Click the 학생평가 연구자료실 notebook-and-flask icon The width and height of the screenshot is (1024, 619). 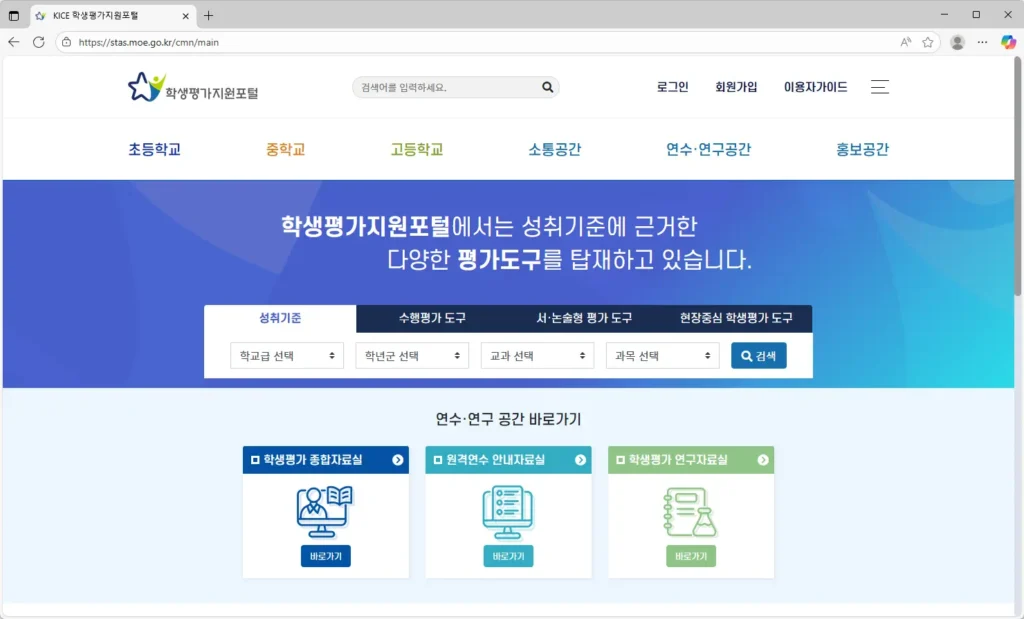tap(691, 510)
